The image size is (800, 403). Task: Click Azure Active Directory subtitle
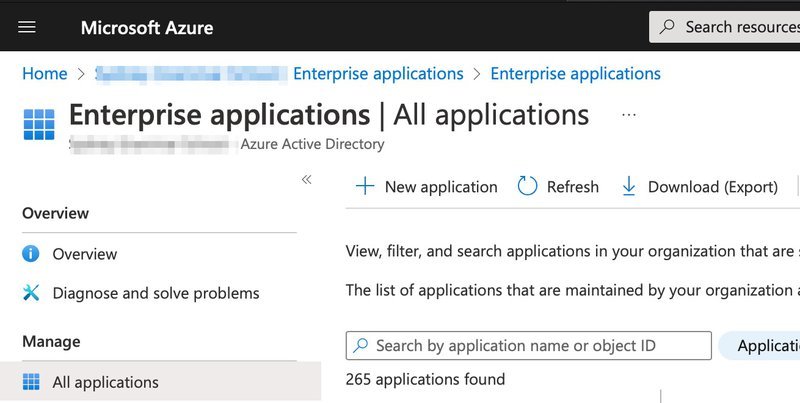(312, 144)
